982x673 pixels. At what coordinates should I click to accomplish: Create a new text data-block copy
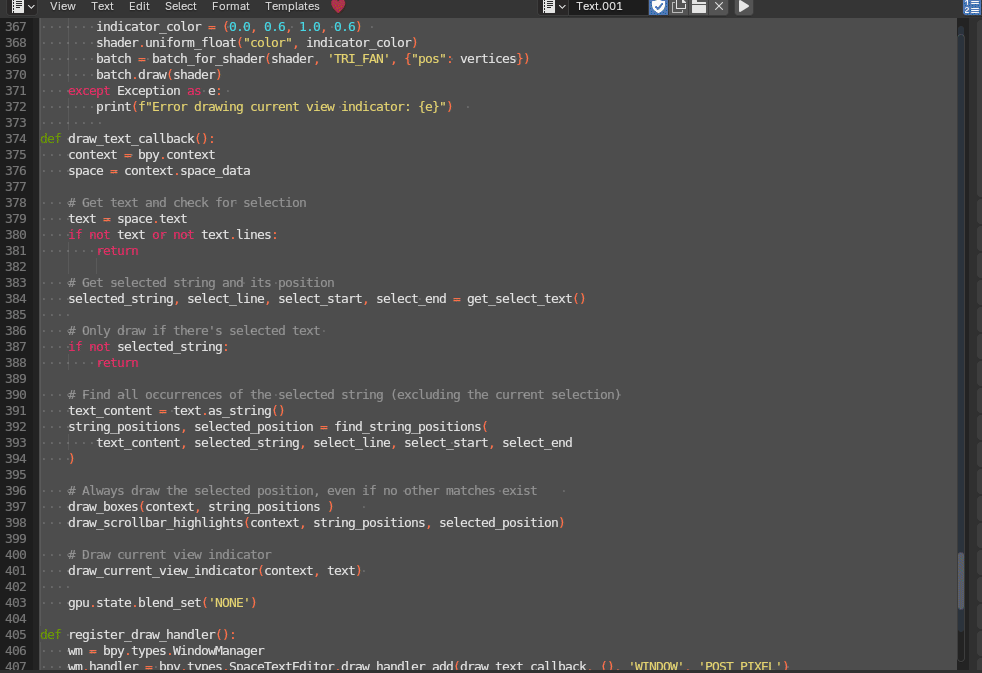tap(679, 6)
